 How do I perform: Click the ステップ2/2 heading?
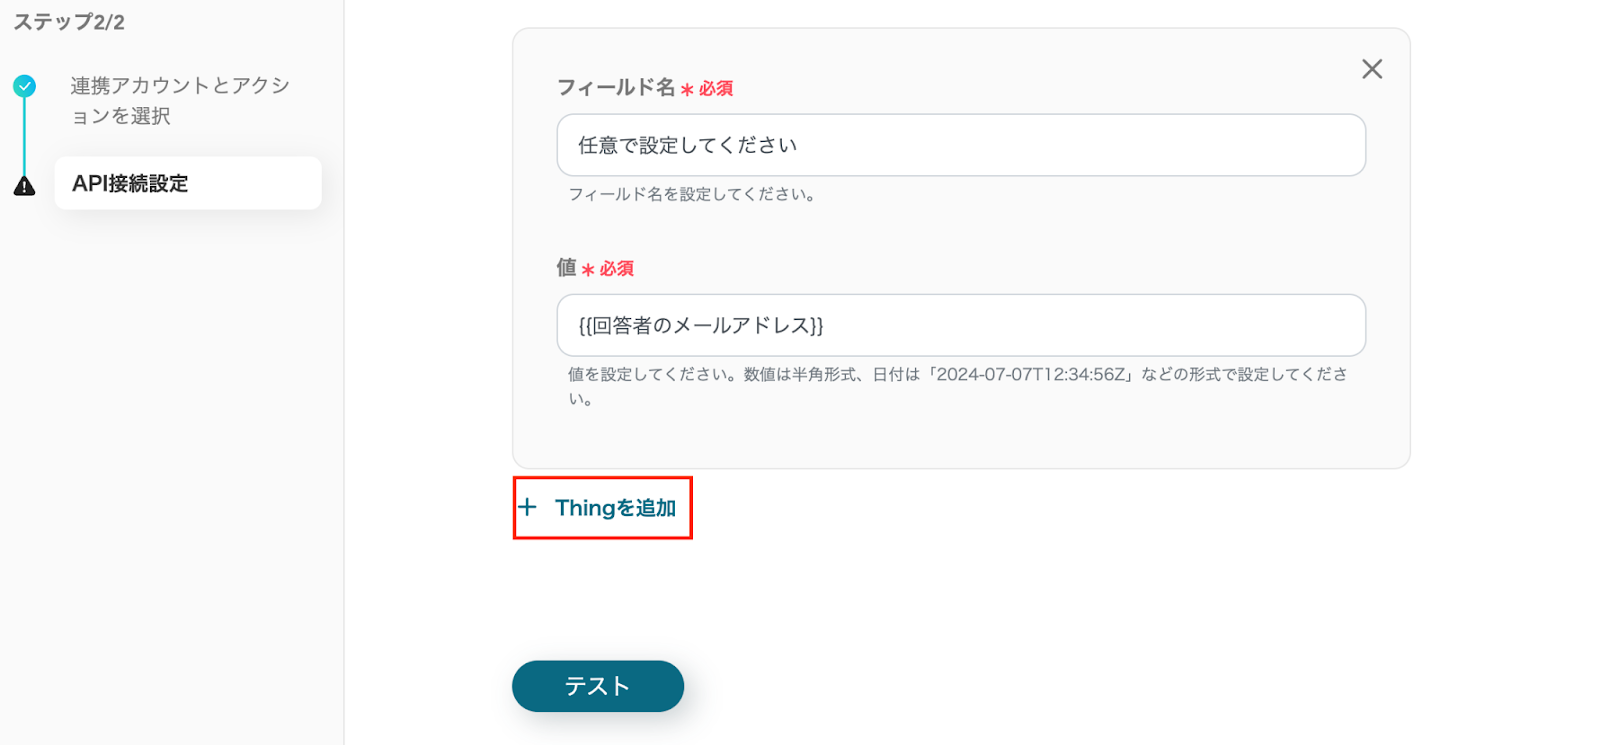tap(69, 22)
